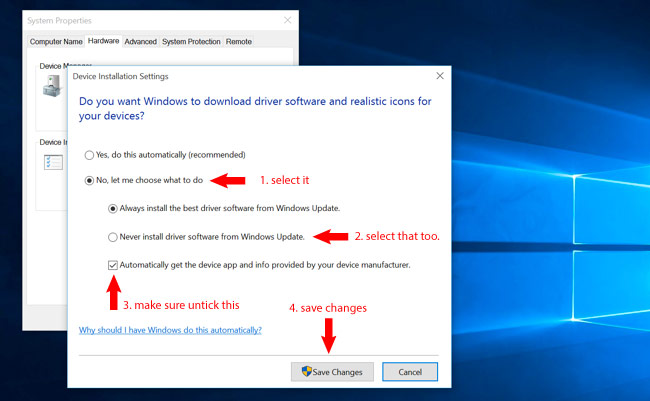
Task: Open 'Why should I have Windows do this automatically?' link
Action: [x=170, y=330]
